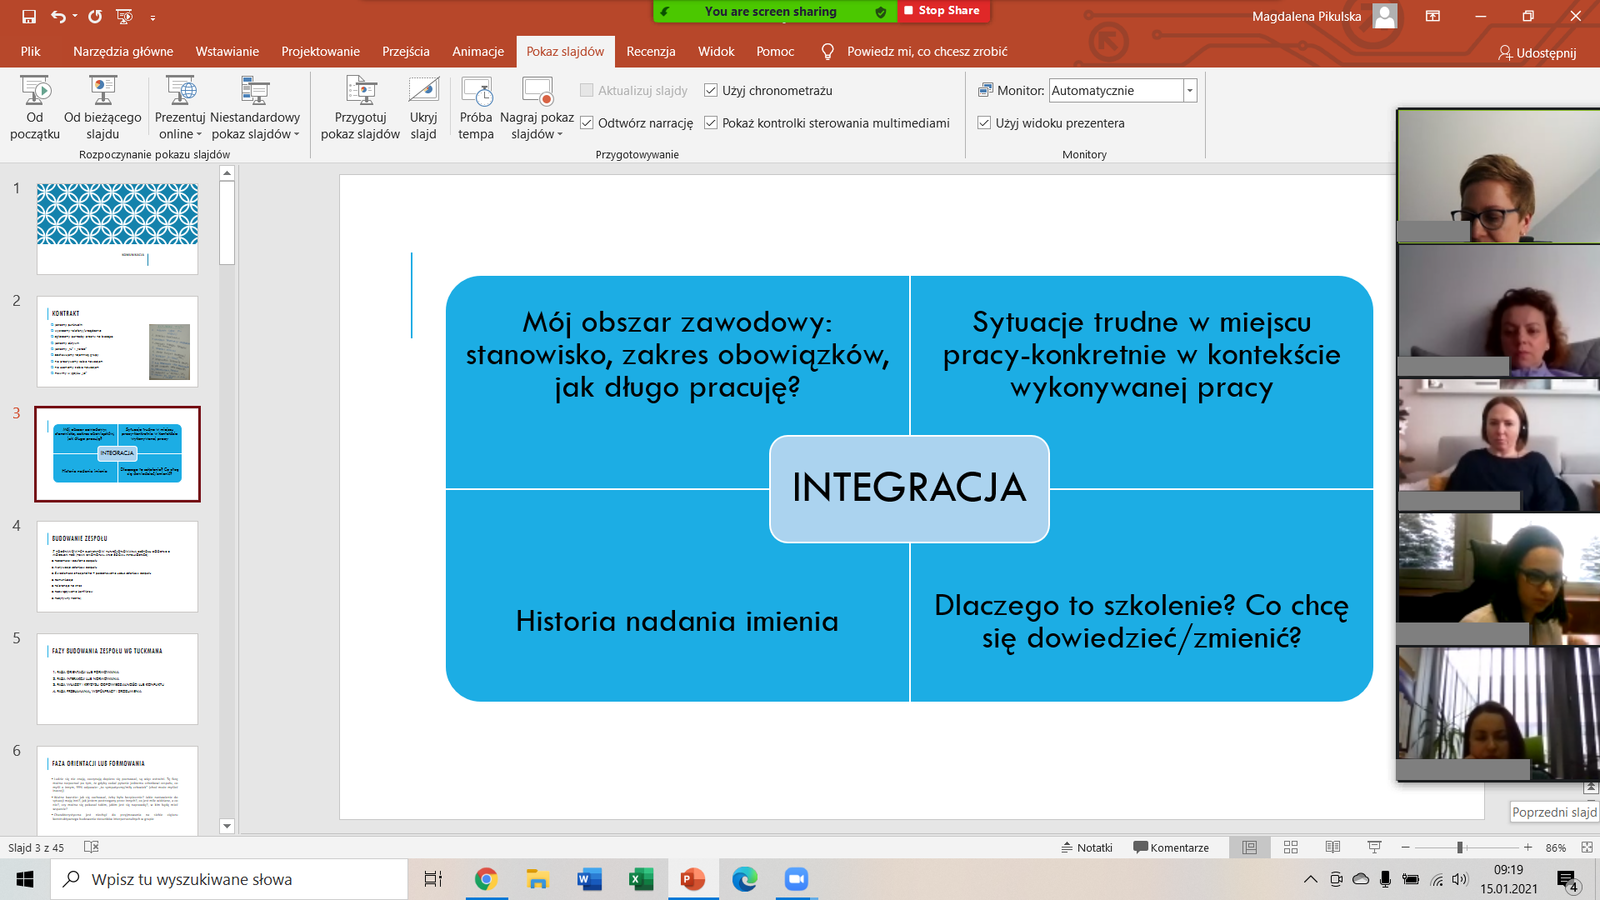The image size is (1600, 900).
Task: Click the Udostępnij share button
Action: pos(1536,52)
